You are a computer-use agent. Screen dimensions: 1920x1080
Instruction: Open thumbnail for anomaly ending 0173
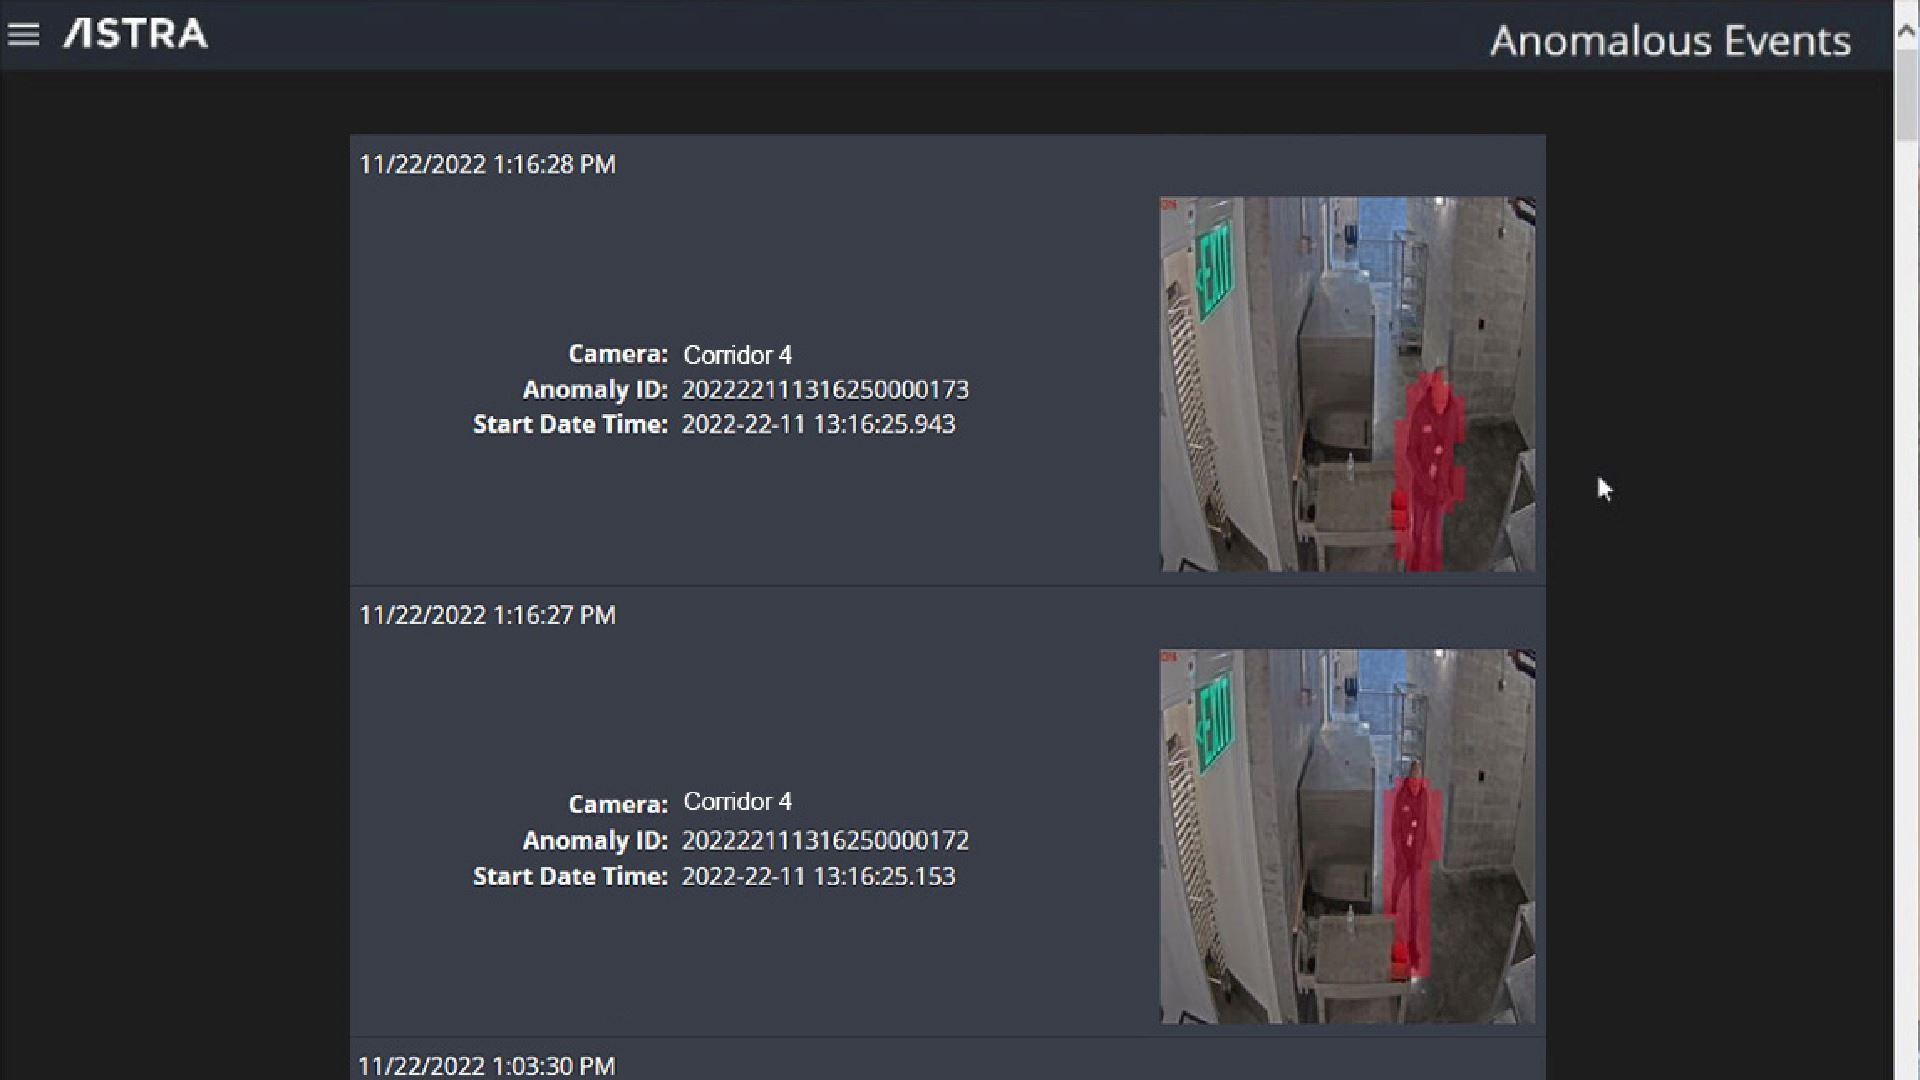[1347, 384]
